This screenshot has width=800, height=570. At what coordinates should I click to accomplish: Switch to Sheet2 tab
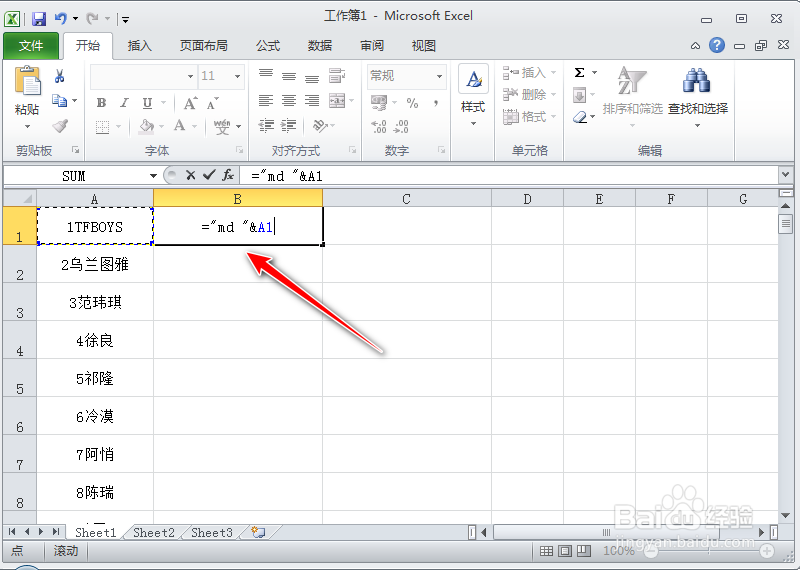(154, 533)
